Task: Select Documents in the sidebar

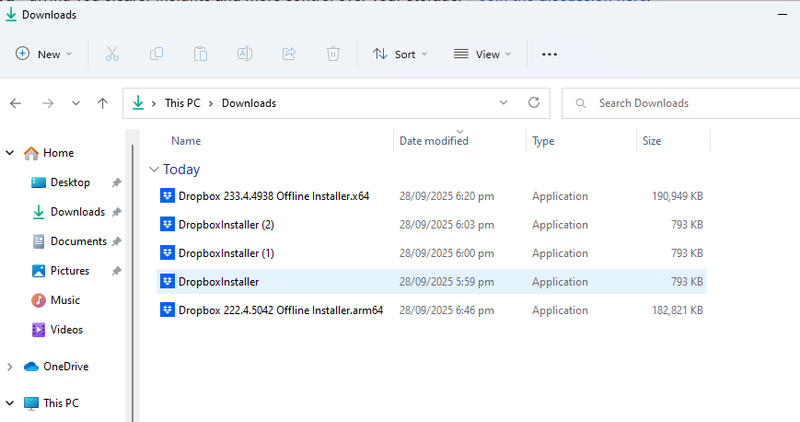Action: [78, 241]
